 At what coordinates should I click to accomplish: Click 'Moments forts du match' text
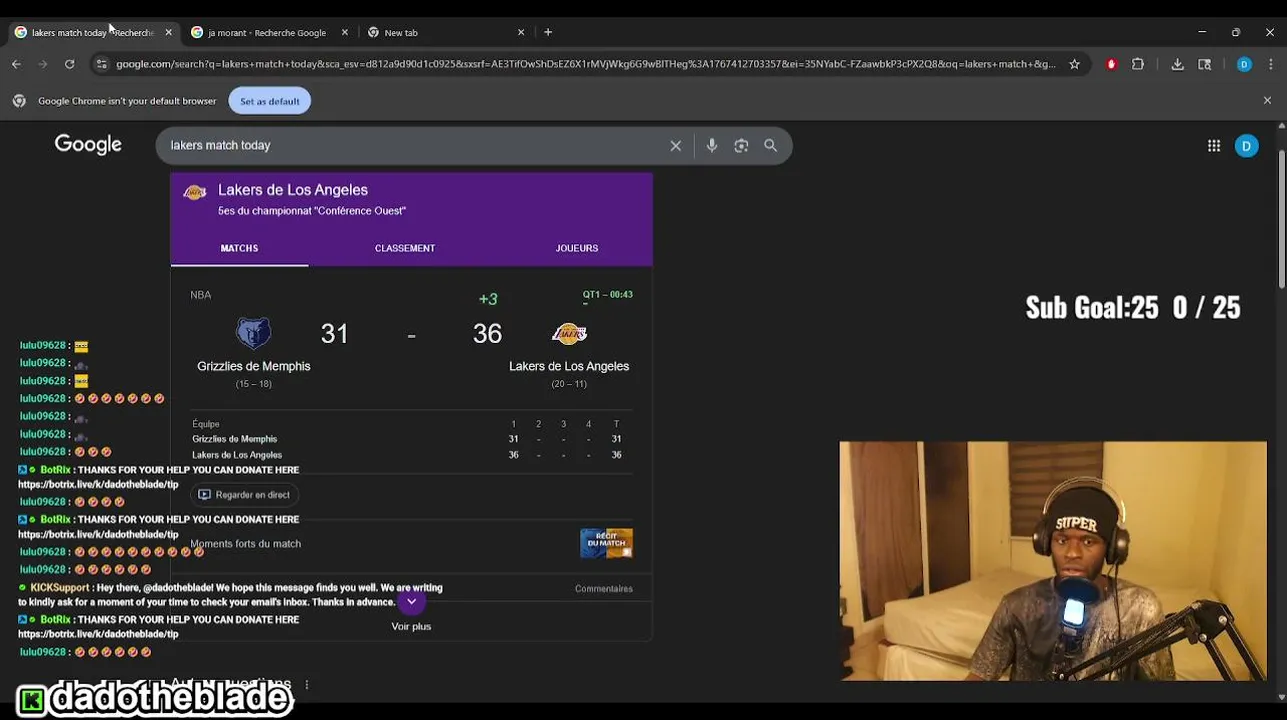point(246,544)
